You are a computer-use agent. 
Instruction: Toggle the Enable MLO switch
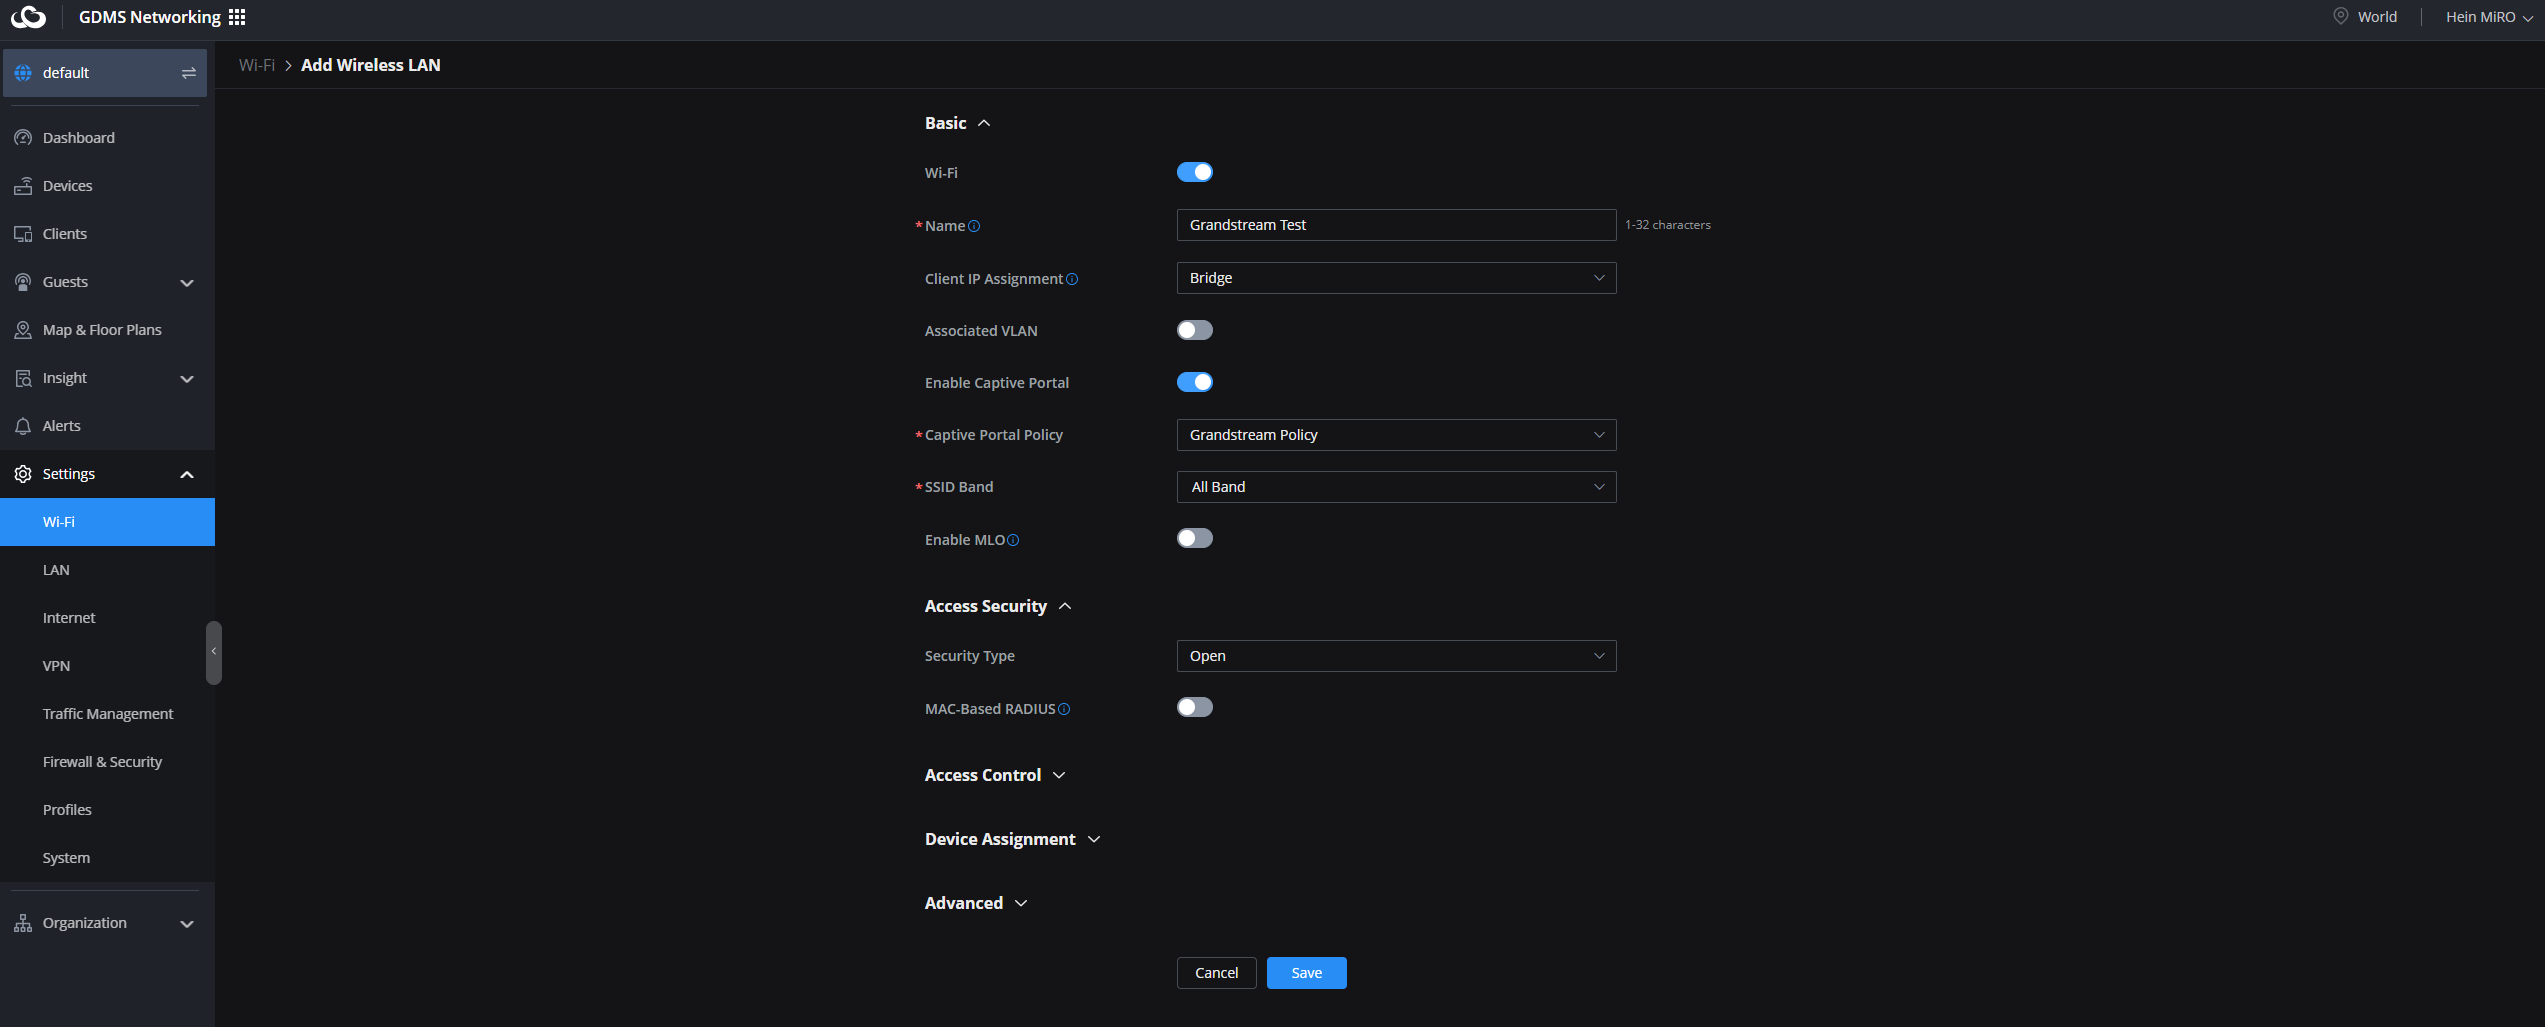pyautogui.click(x=1194, y=538)
